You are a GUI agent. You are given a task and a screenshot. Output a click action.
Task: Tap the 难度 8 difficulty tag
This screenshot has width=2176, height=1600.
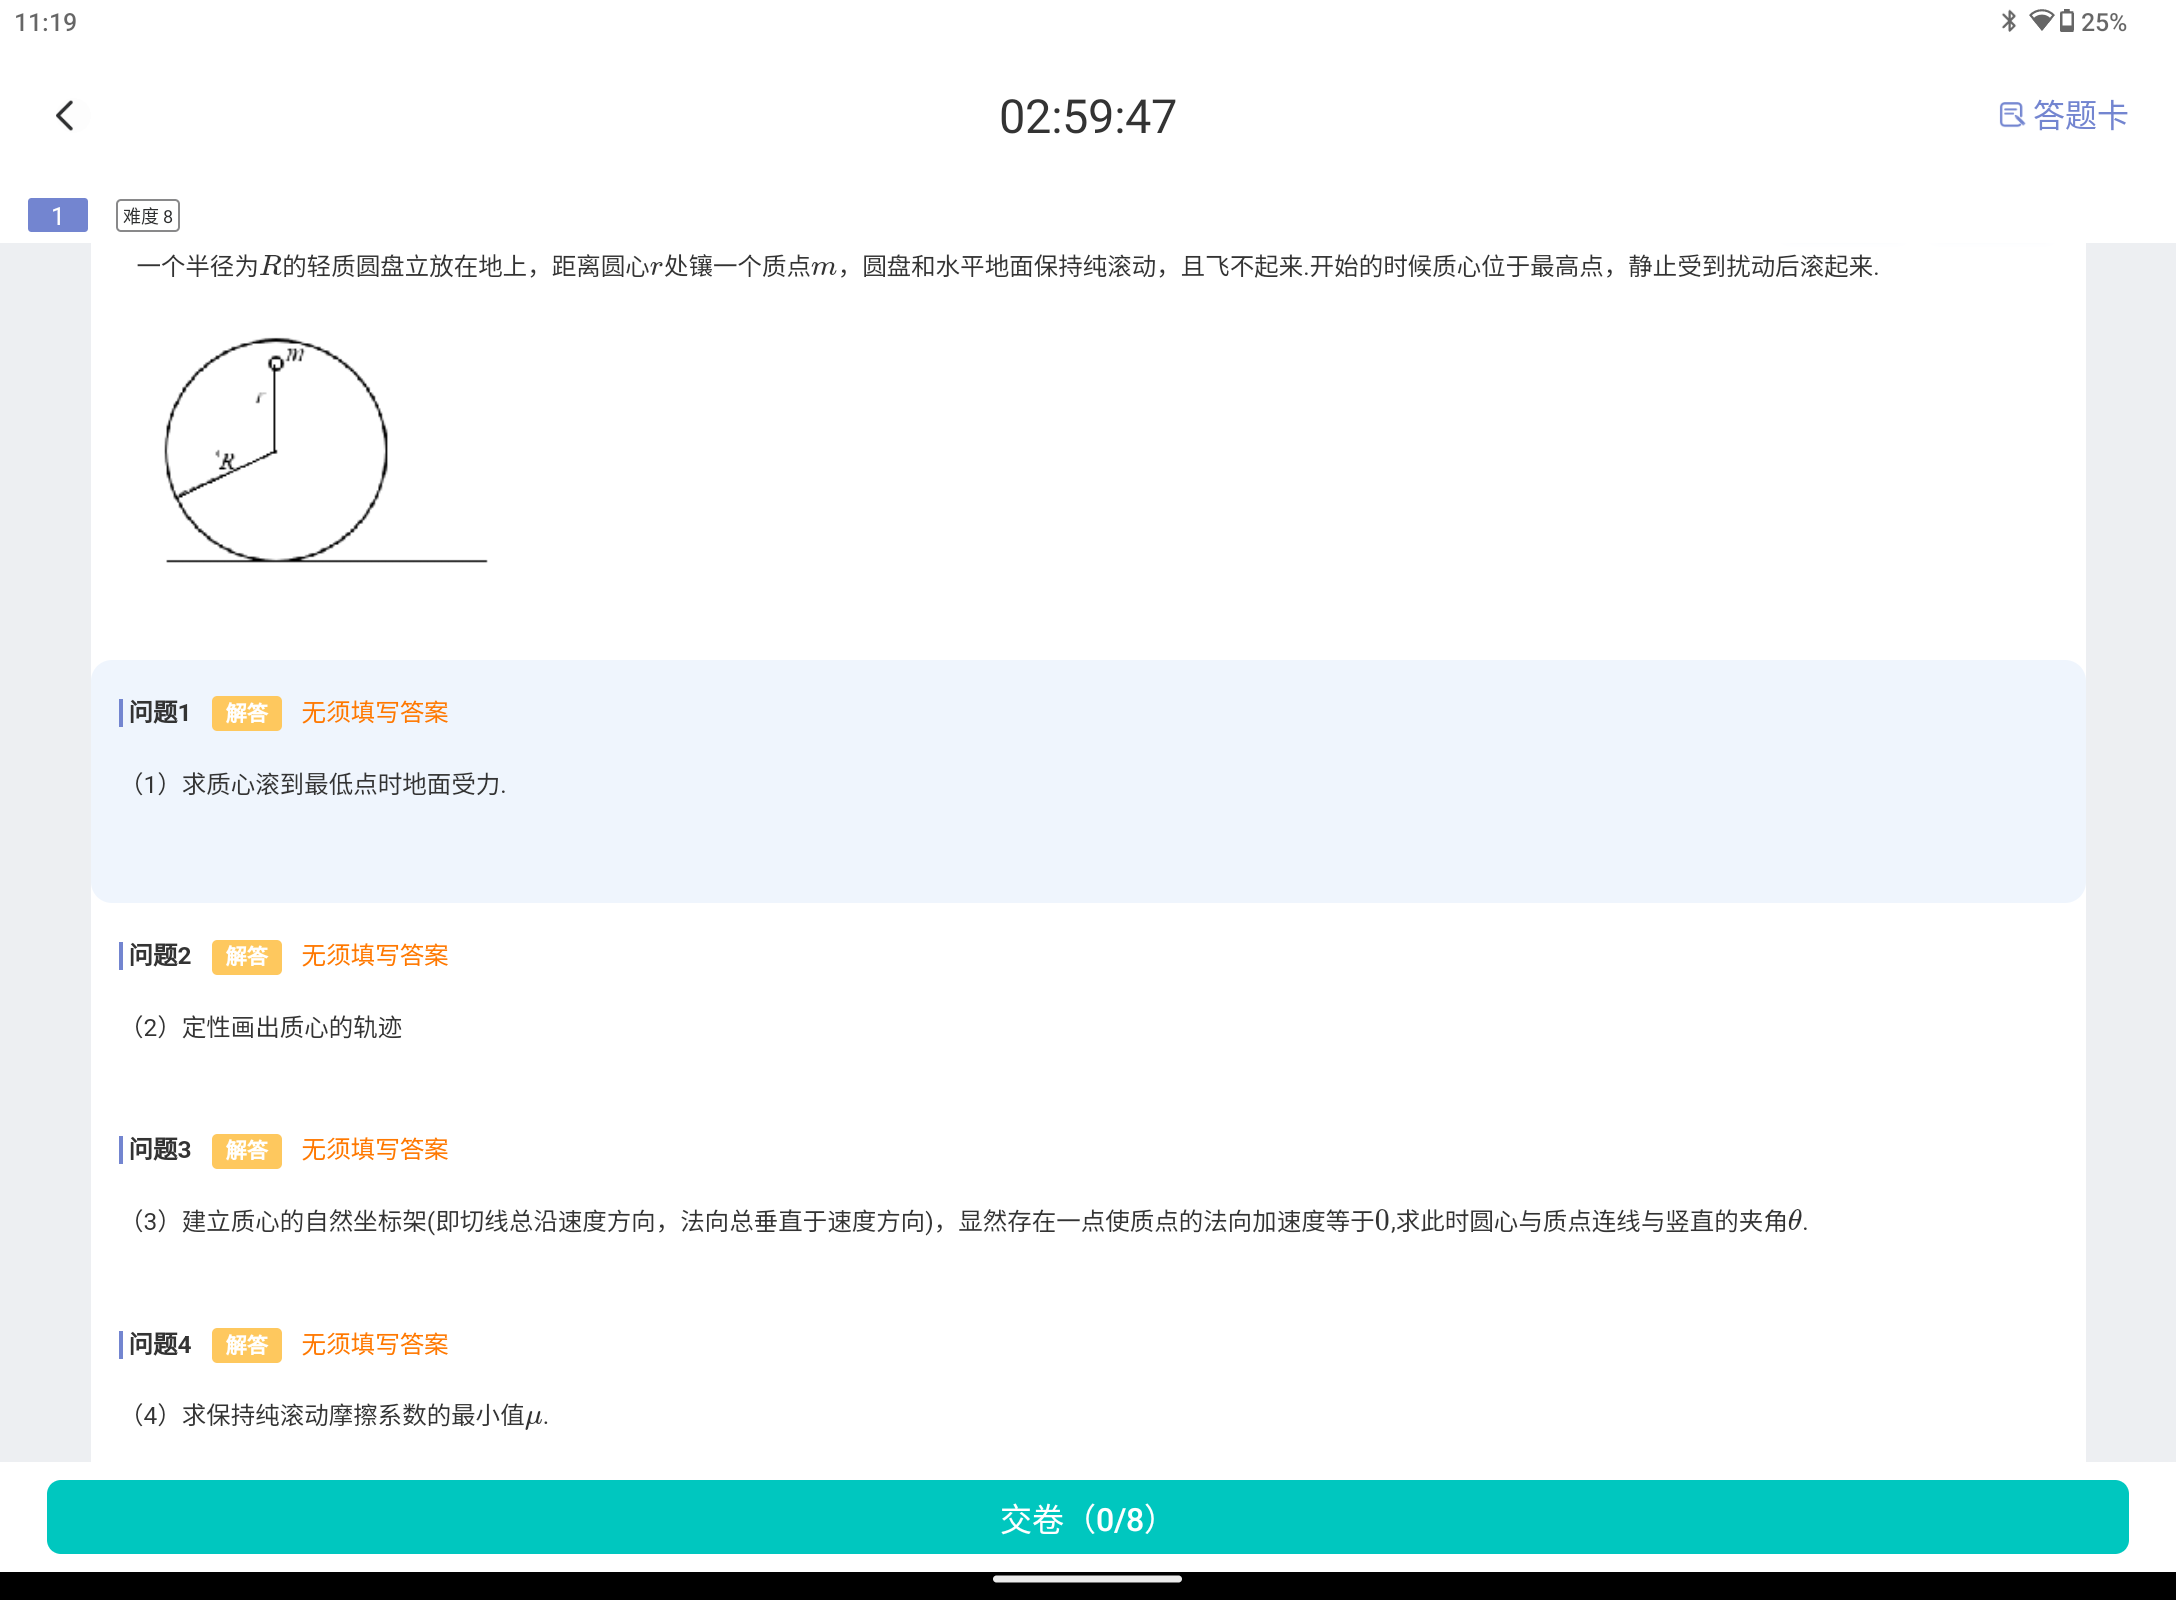(x=148, y=216)
